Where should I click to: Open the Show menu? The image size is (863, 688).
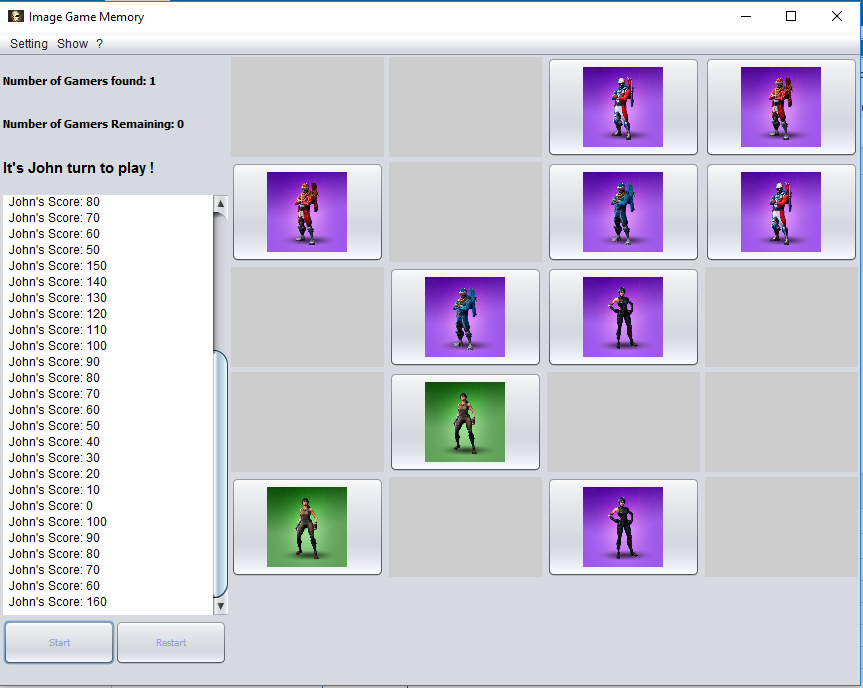tap(72, 43)
